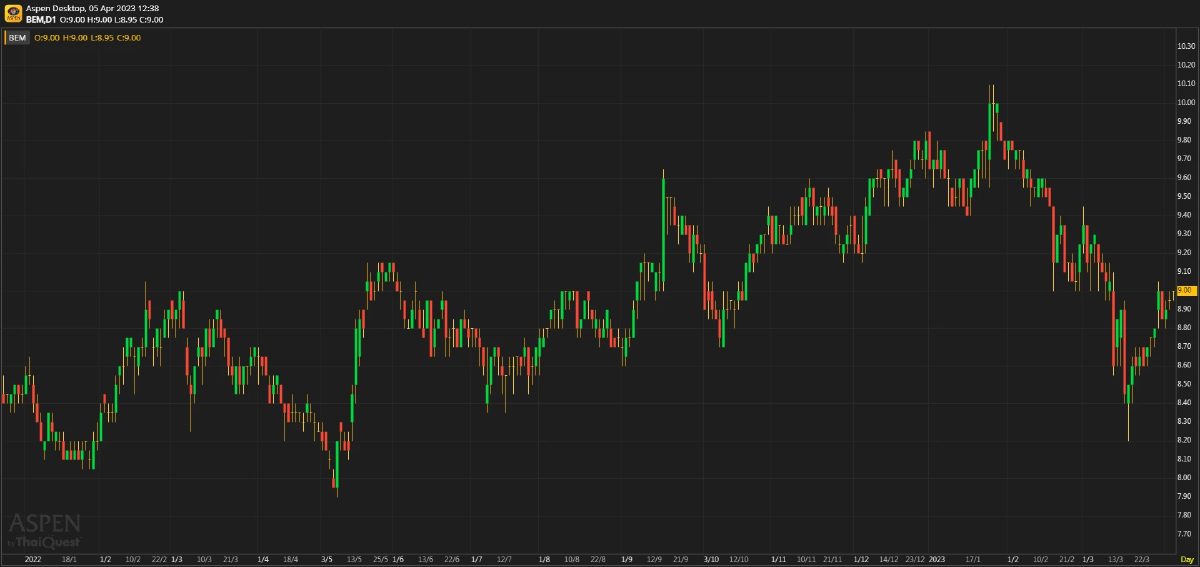The image size is (1200, 567).
Task: Click the 3/5 date axis label
Action: (x=327, y=559)
